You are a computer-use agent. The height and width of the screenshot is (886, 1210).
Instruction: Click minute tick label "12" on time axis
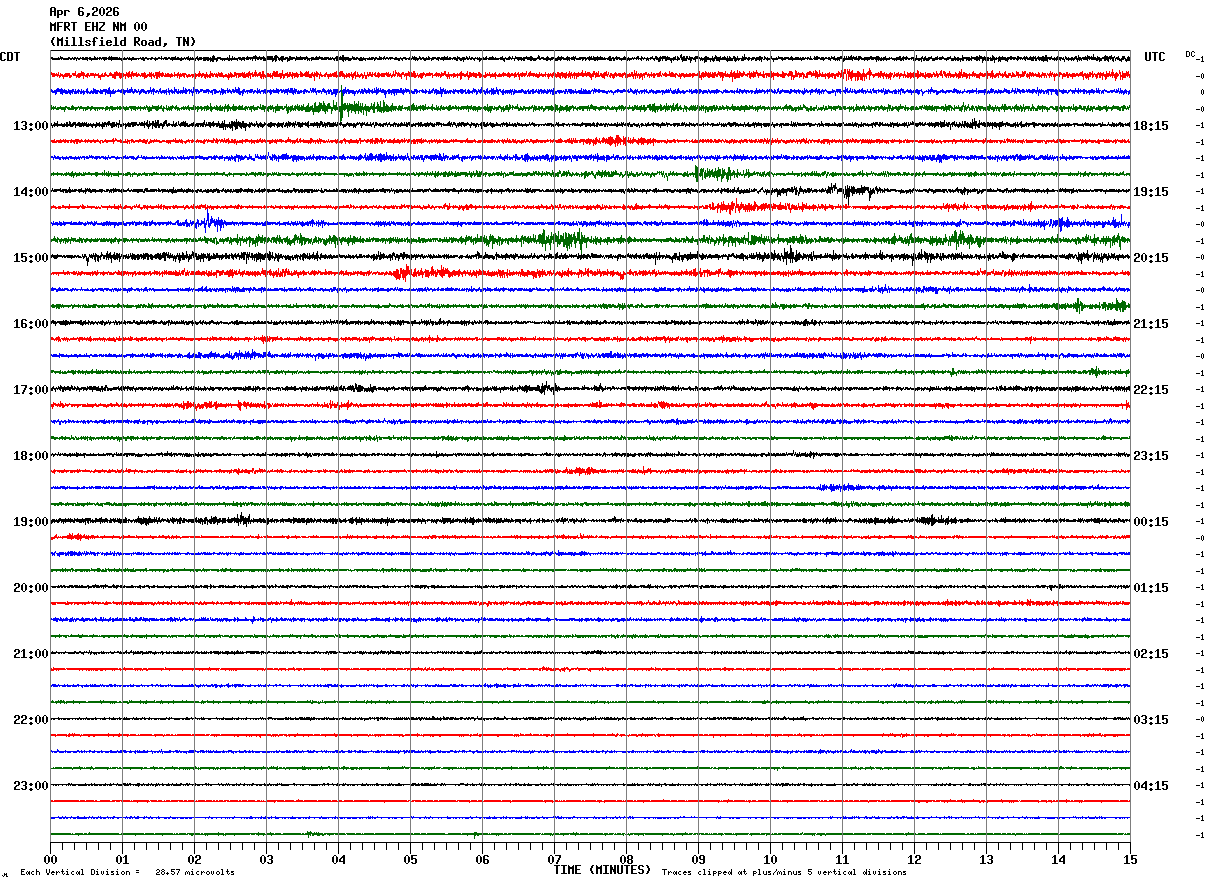click(914, 859)
